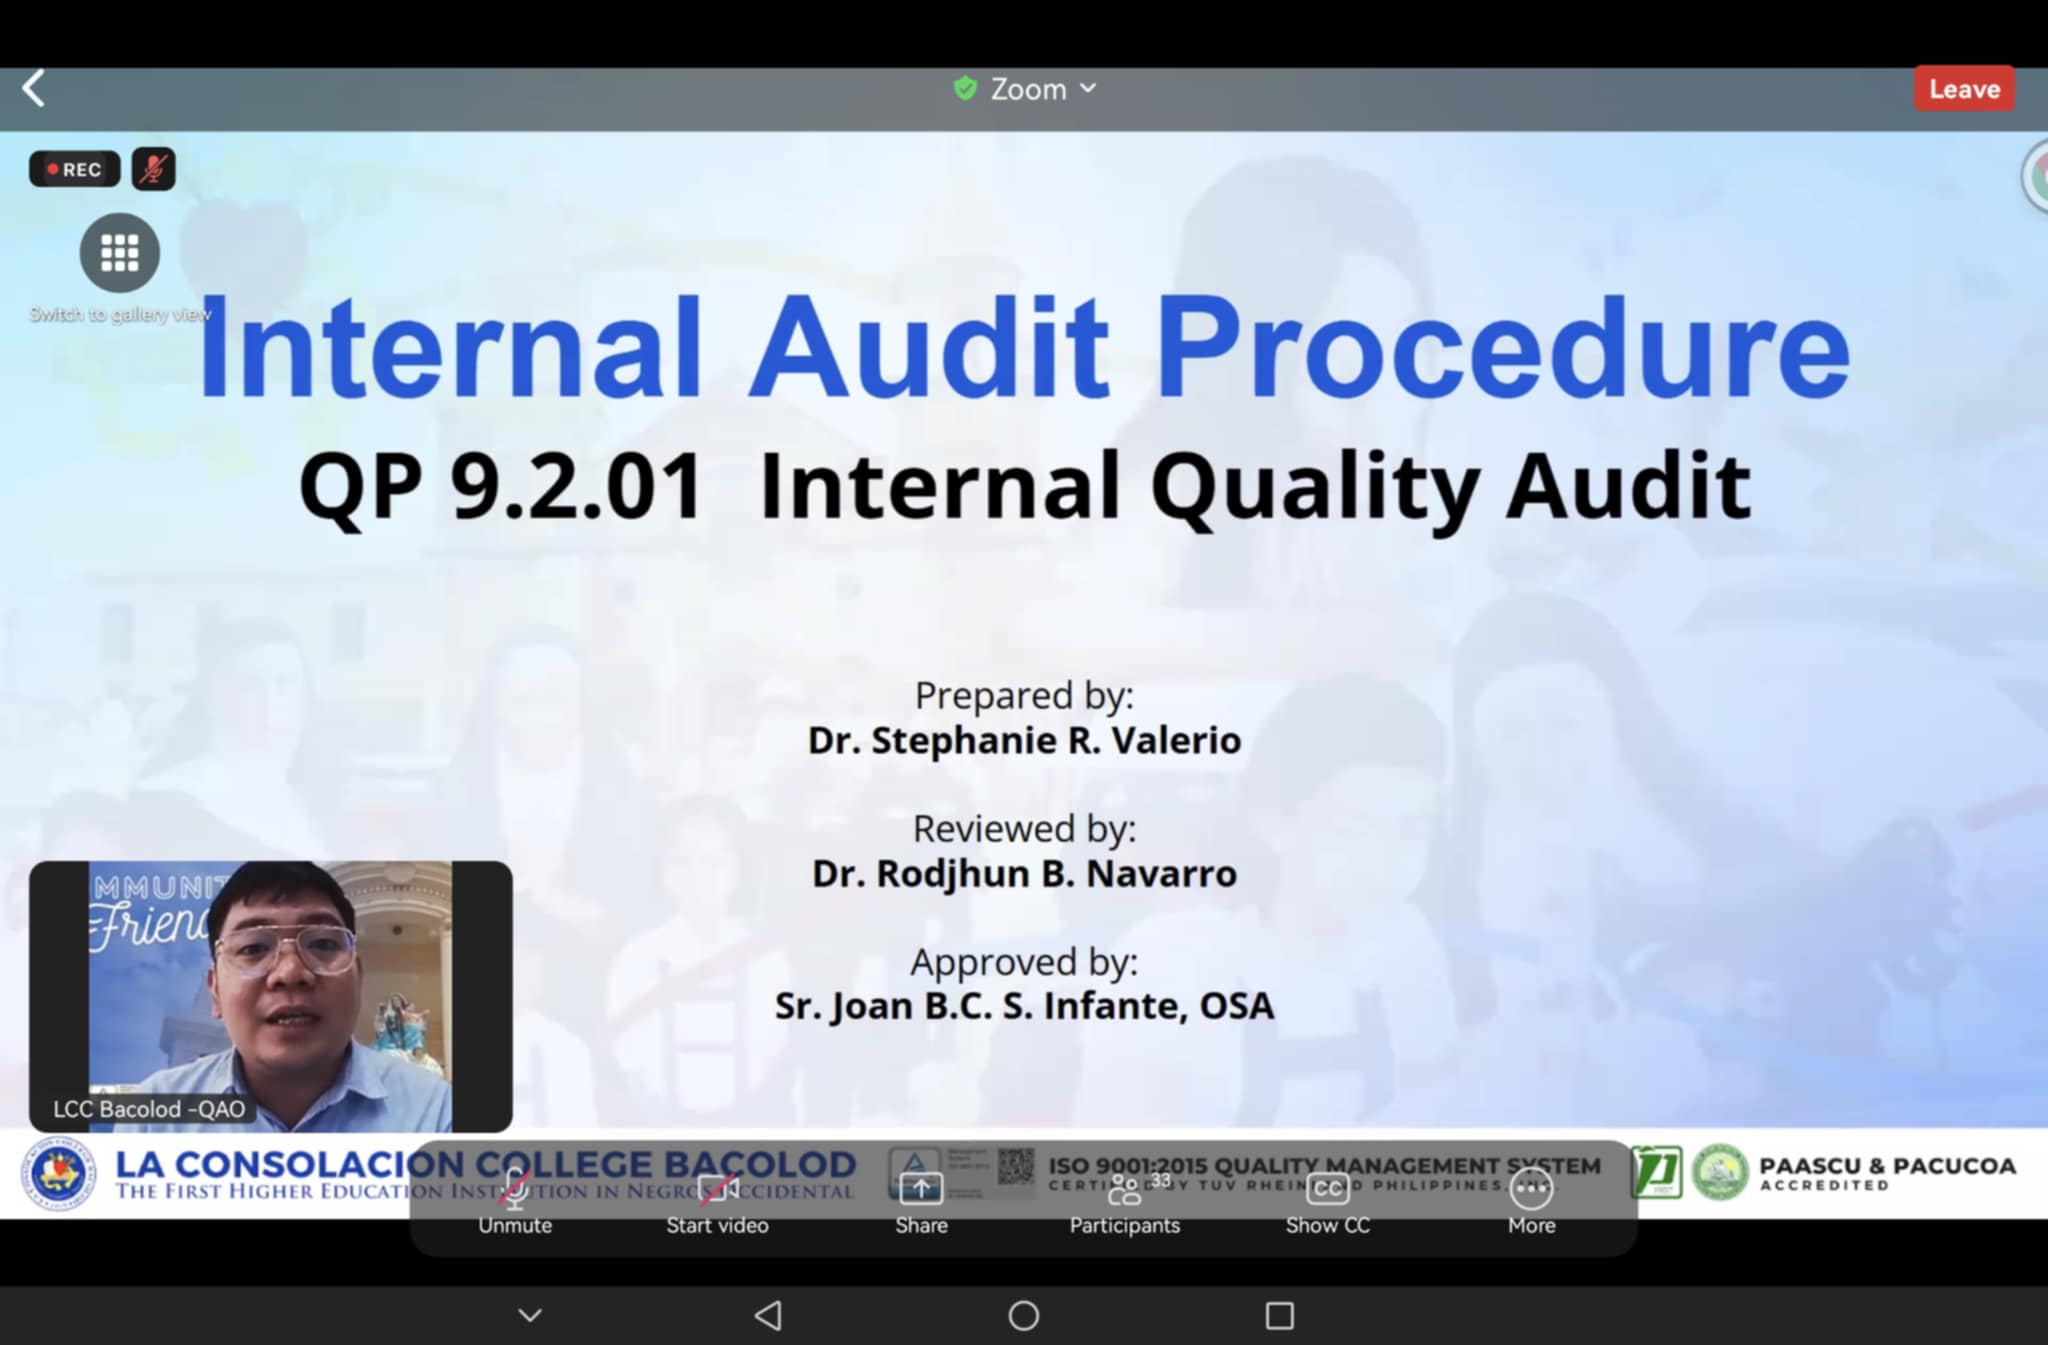Viewport: 2048px width, 1345px height.
Task: Click the LCC Bacolod -QAO name label
Action: [149, 1109]
